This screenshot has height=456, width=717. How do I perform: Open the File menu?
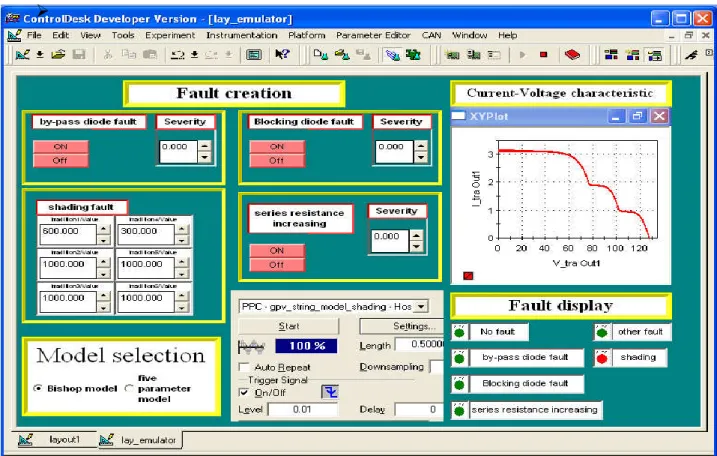pos(34,35)
